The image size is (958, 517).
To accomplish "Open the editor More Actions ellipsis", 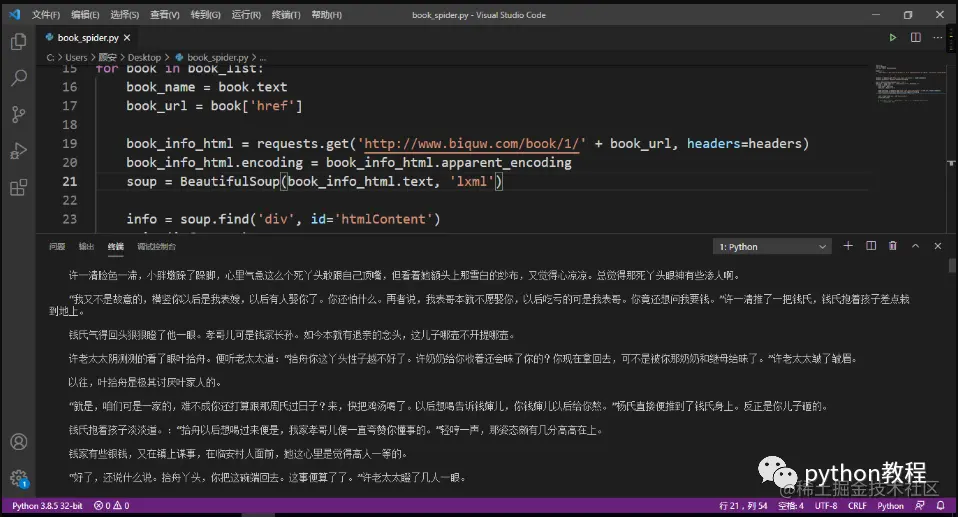I will pyautogui.click(x=937, y=37).
